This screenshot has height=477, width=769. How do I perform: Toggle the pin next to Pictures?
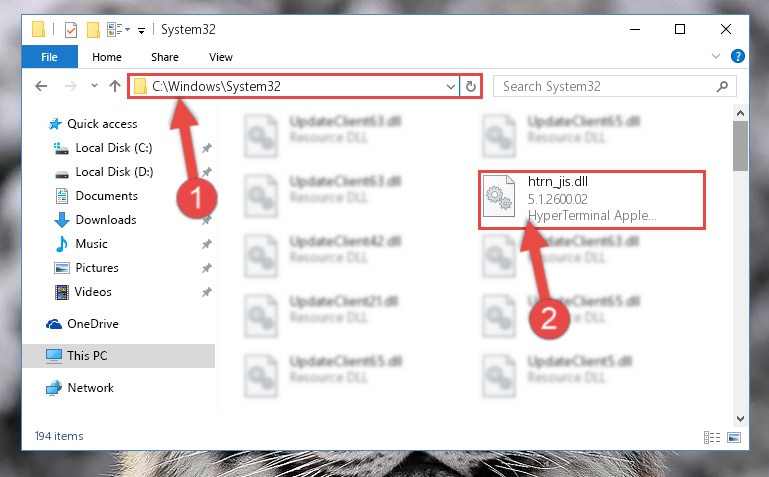206,268
